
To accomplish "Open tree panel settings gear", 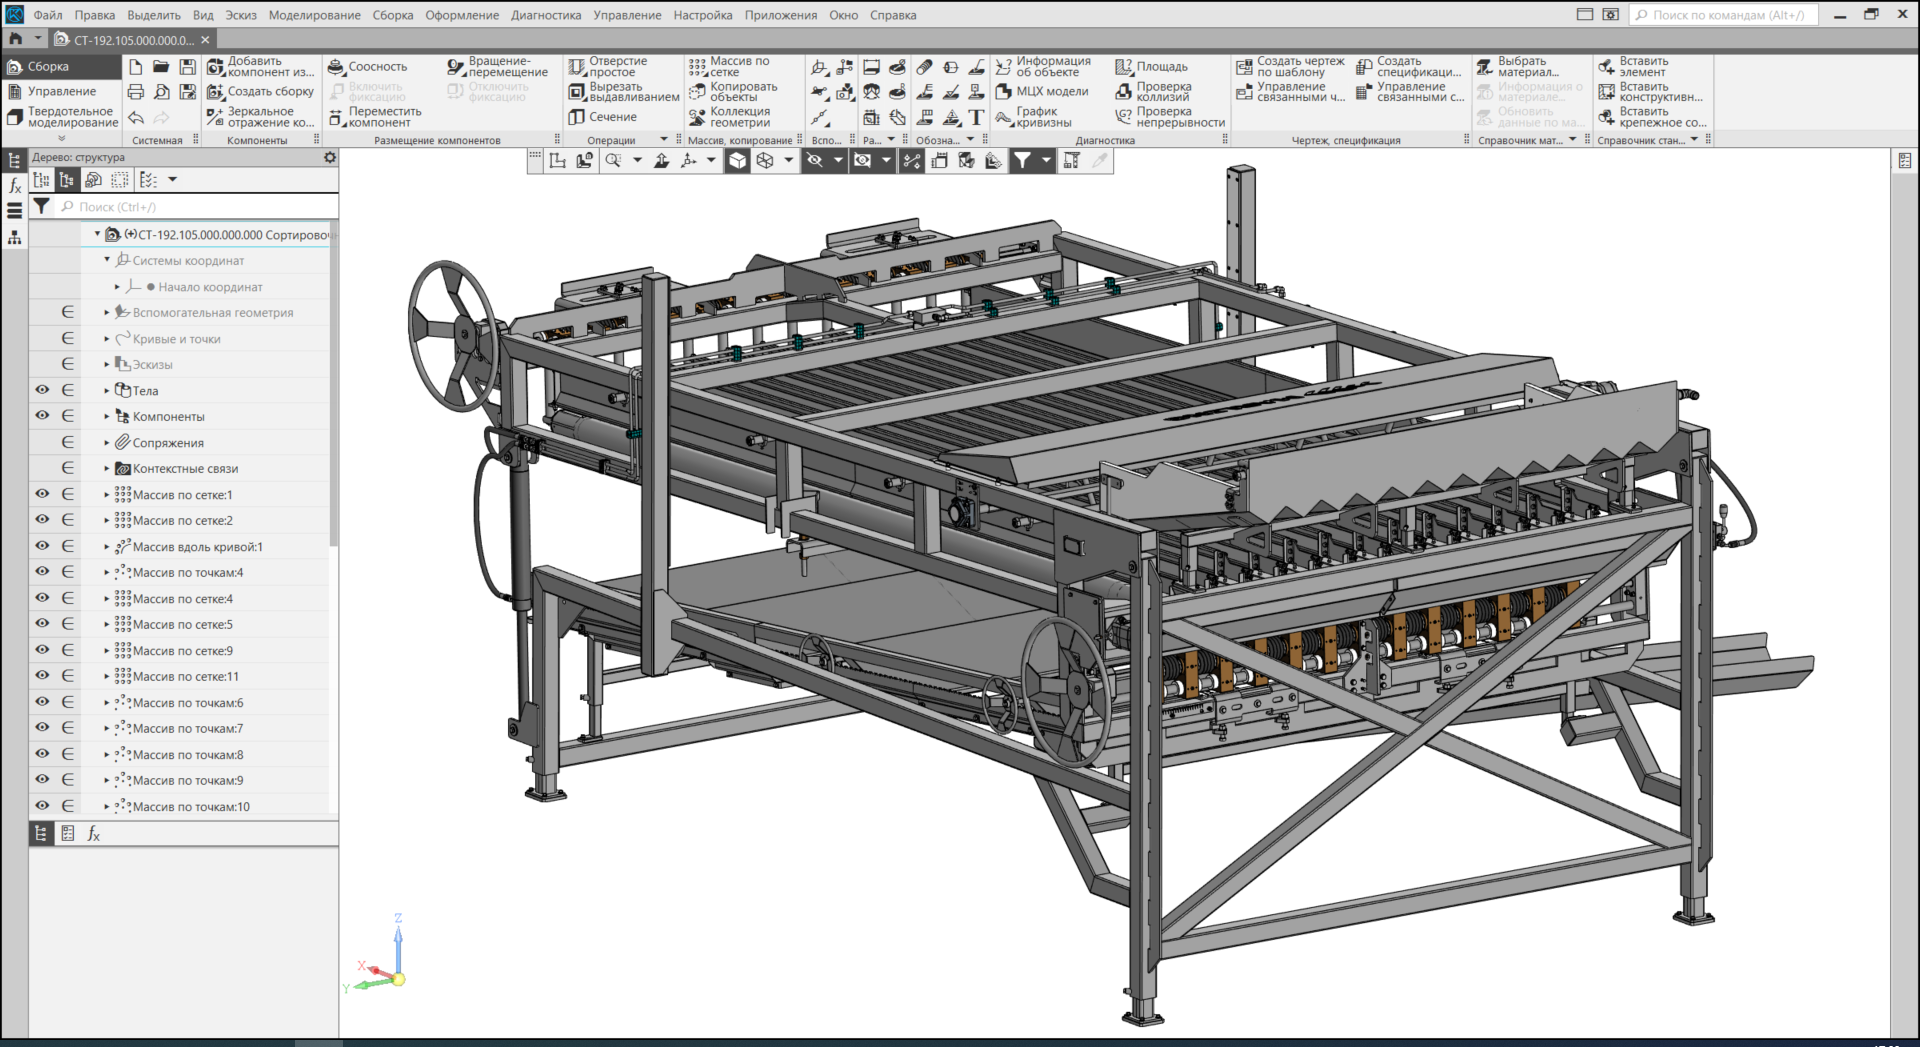I will 330,157.
